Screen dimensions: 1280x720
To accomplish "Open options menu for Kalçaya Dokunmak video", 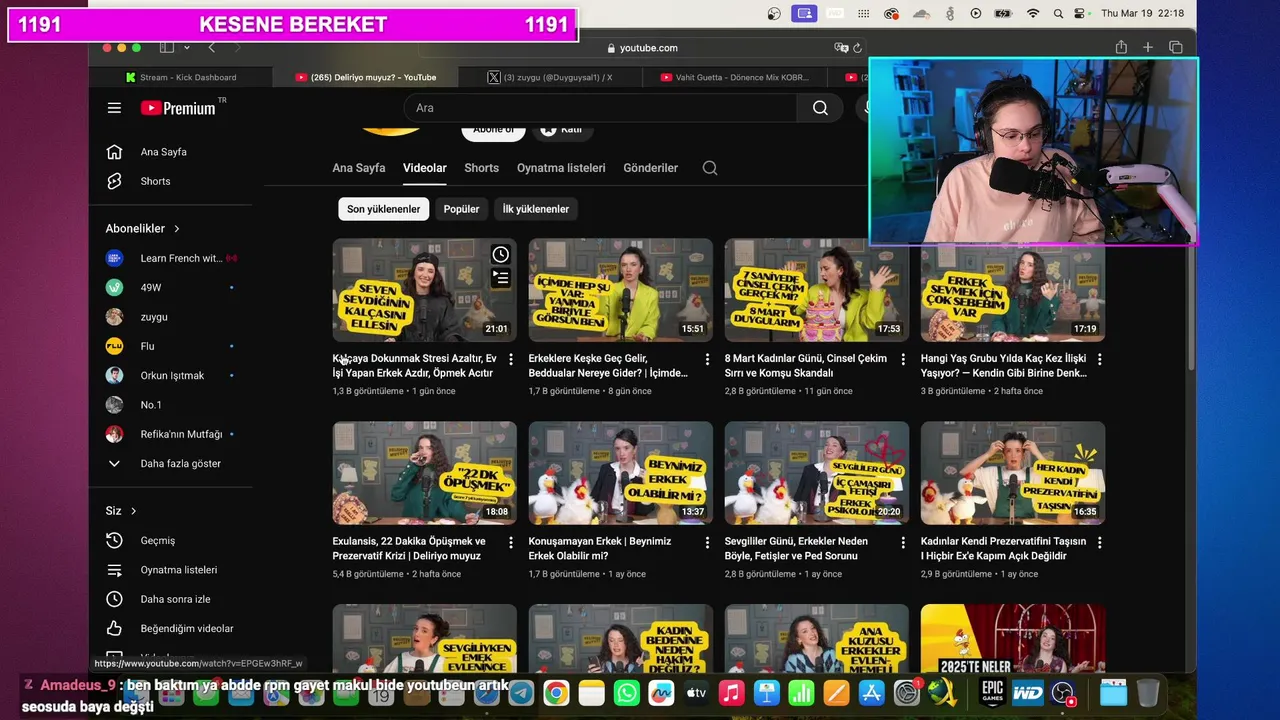I will (x=511, y=359).
